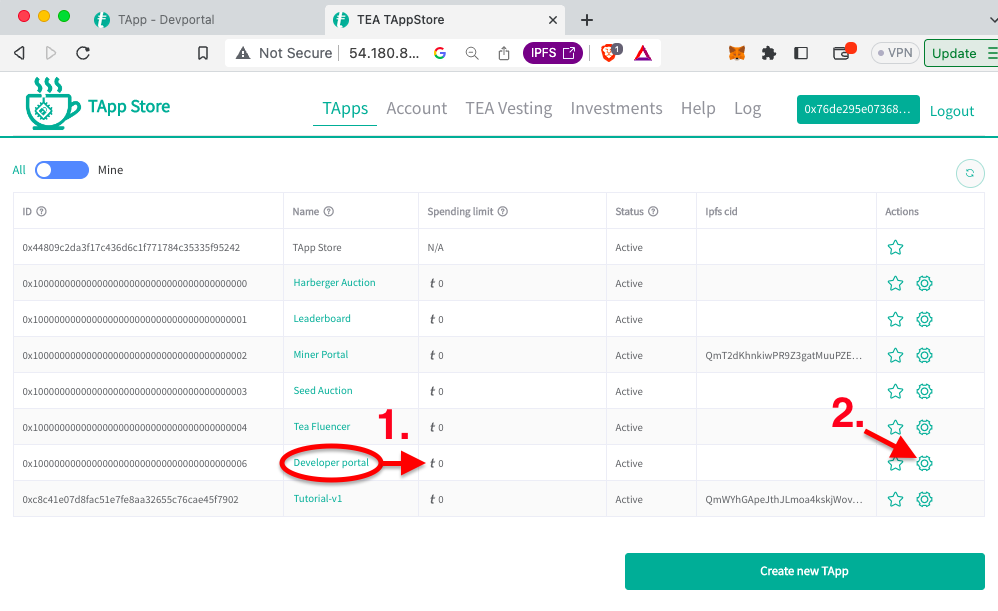Click the wallet address button

pos(857,109)
